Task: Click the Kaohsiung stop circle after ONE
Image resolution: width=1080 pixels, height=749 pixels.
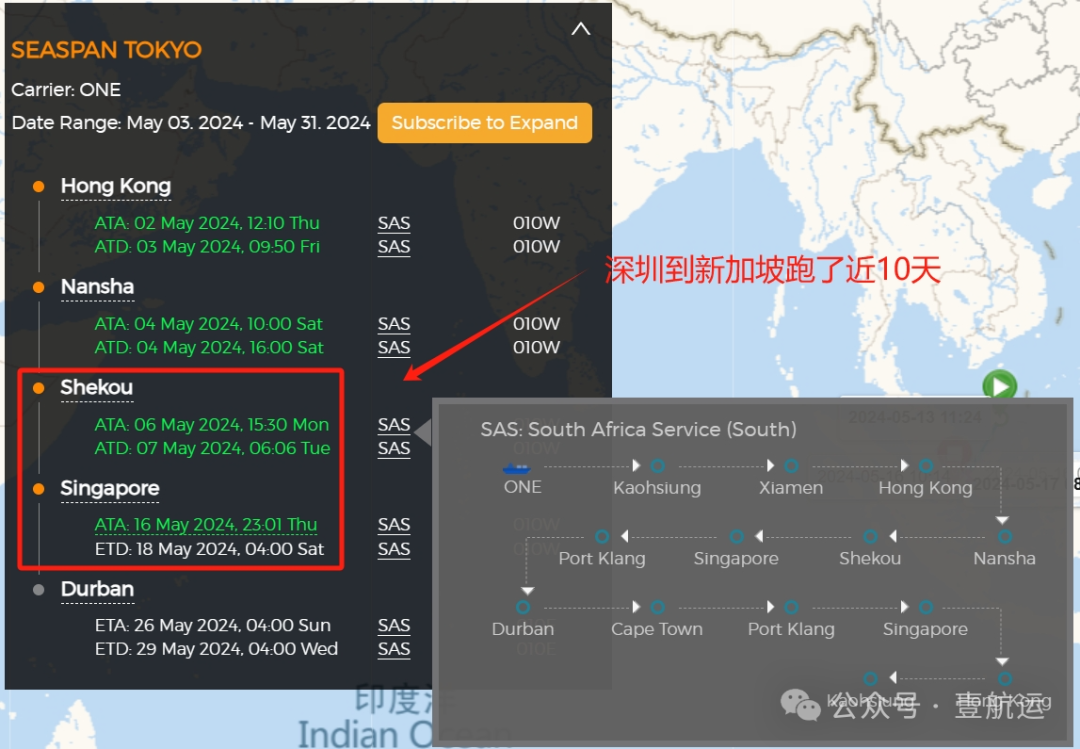Action: tap(658, 466)
